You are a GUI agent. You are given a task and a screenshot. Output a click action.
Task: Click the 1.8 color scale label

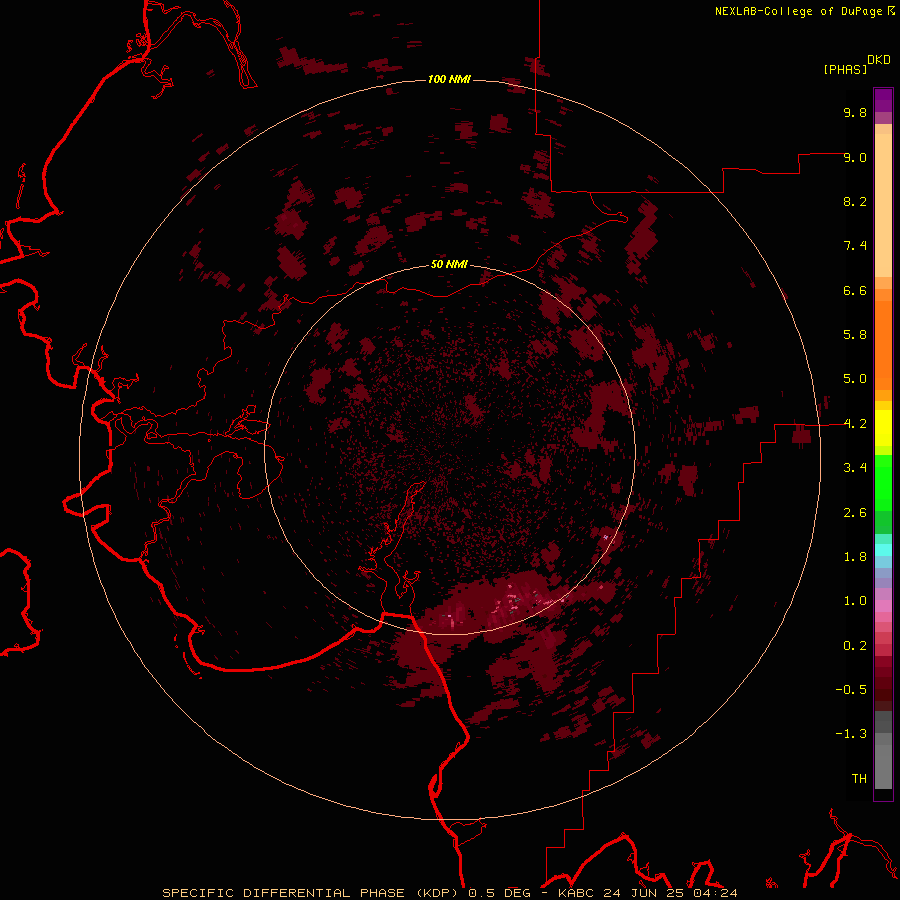(855, 557)
